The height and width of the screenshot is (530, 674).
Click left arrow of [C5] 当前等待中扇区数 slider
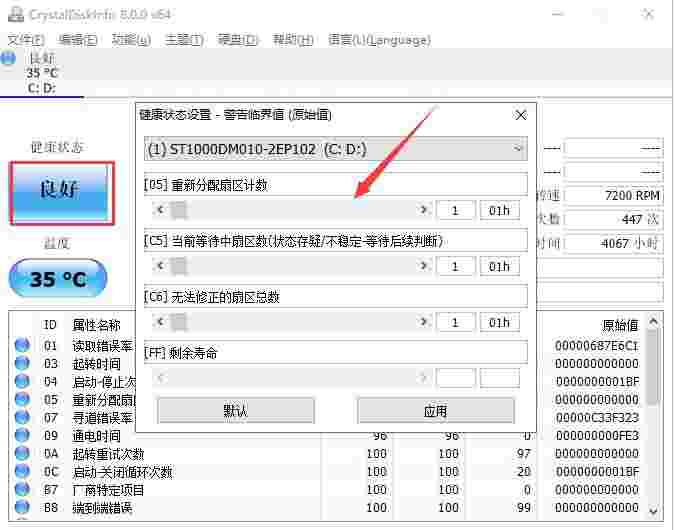pyautogui.click(x=160, y=266)
